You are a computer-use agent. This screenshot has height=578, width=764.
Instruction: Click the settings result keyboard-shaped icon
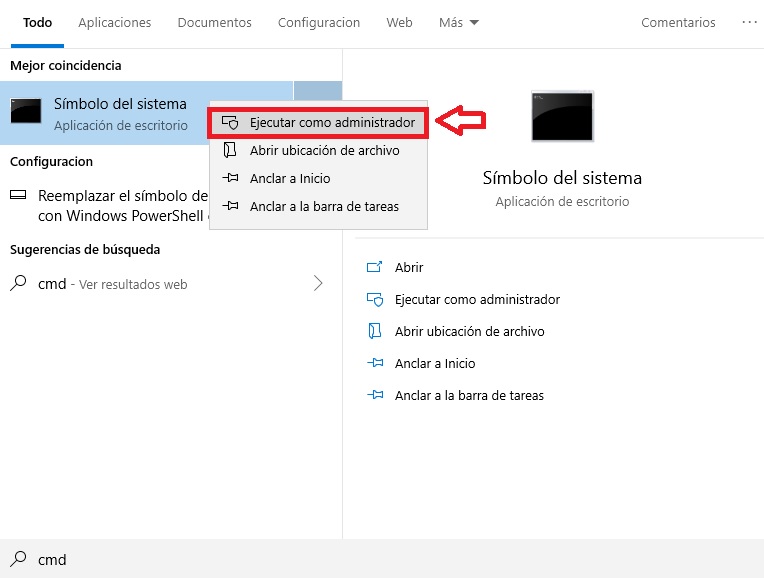pos(18,195)
